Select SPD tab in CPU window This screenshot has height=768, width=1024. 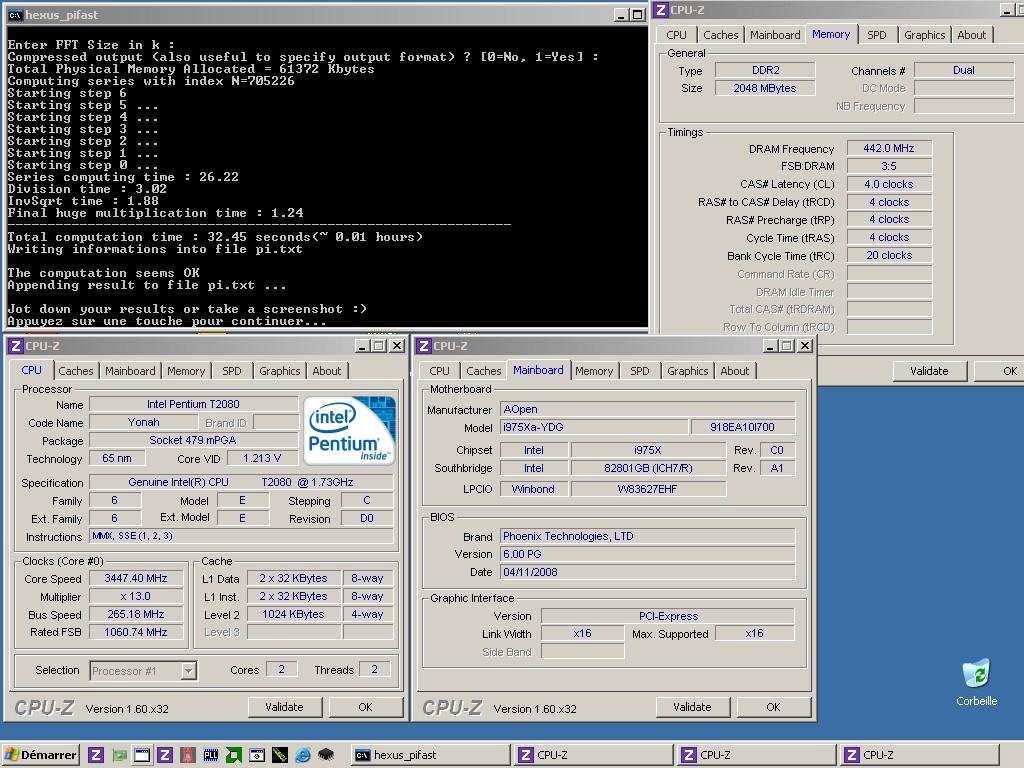coord(231,371)
